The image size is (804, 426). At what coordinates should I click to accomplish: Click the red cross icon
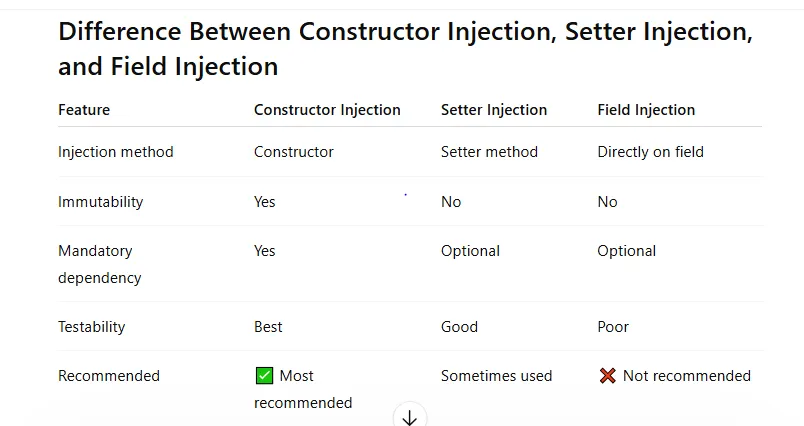(x=608, y=376)
